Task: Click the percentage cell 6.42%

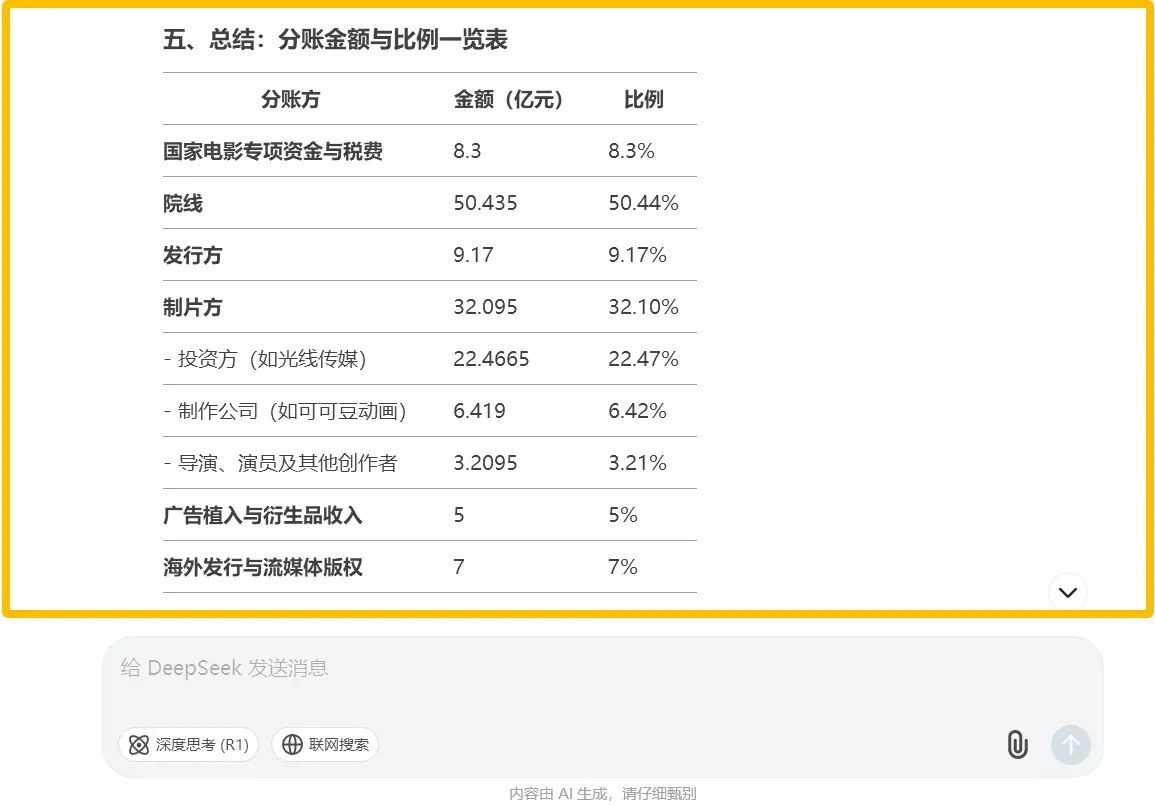Action: pos(637,411)
